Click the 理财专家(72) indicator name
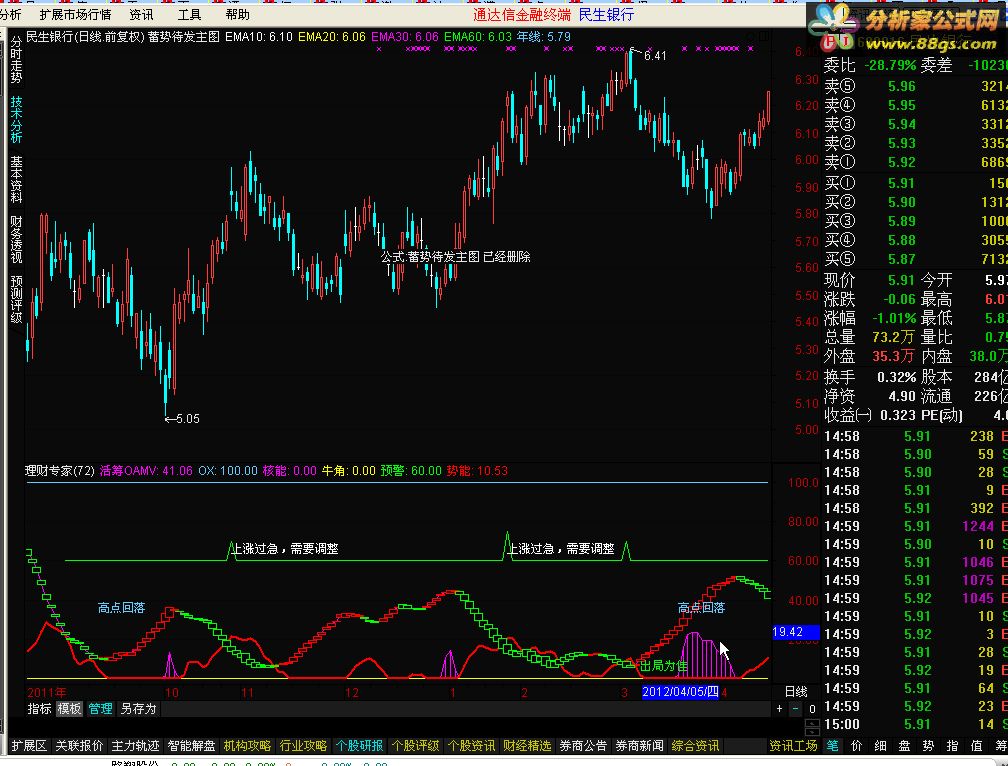 pos(60,471)
